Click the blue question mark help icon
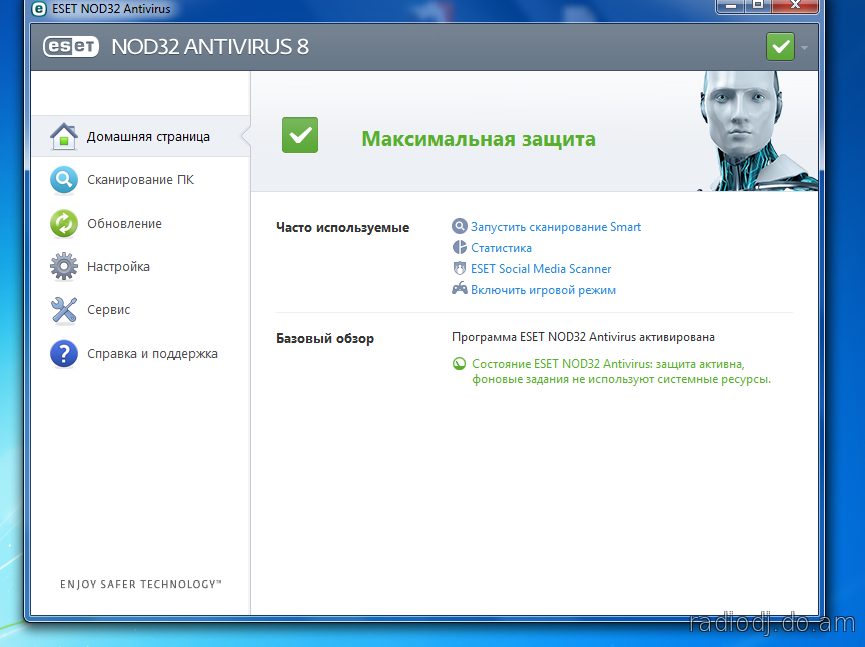The width and height of the screenshot is (865, 647). pyautogui.click(x=64, y=354)
